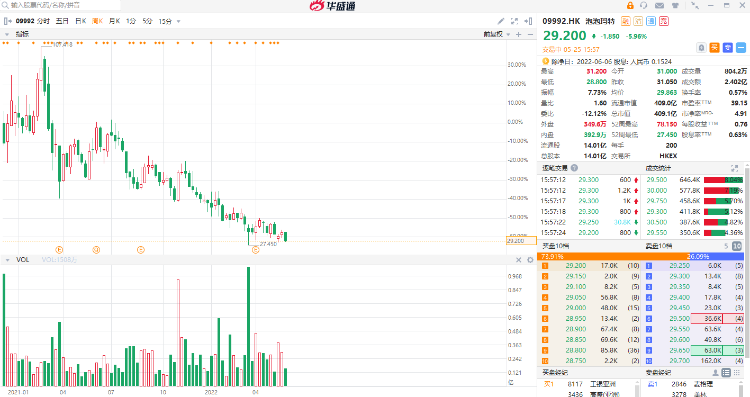Collapse the VOL panel triangle expander
The width and height of the screenshot is (750, 397).
(7, 260)
